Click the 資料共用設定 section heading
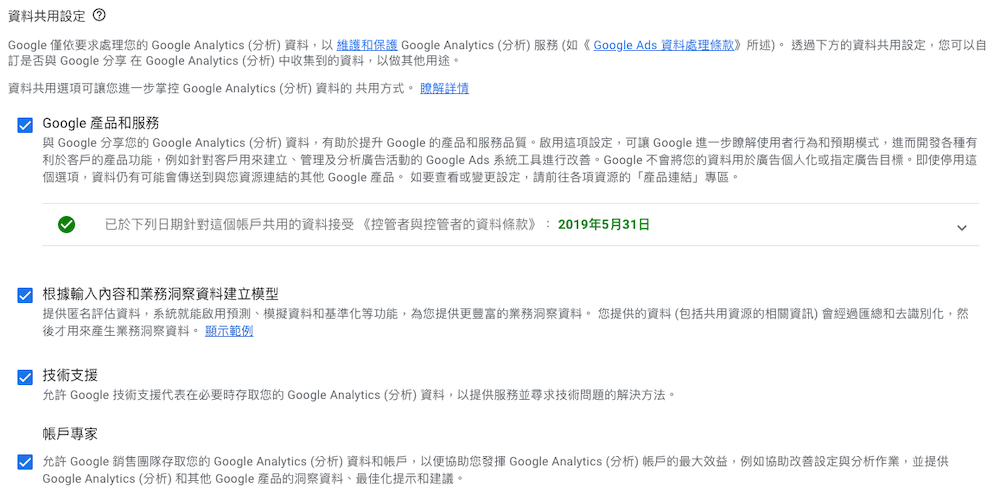The image size is (1000, 494). (47, 17)
